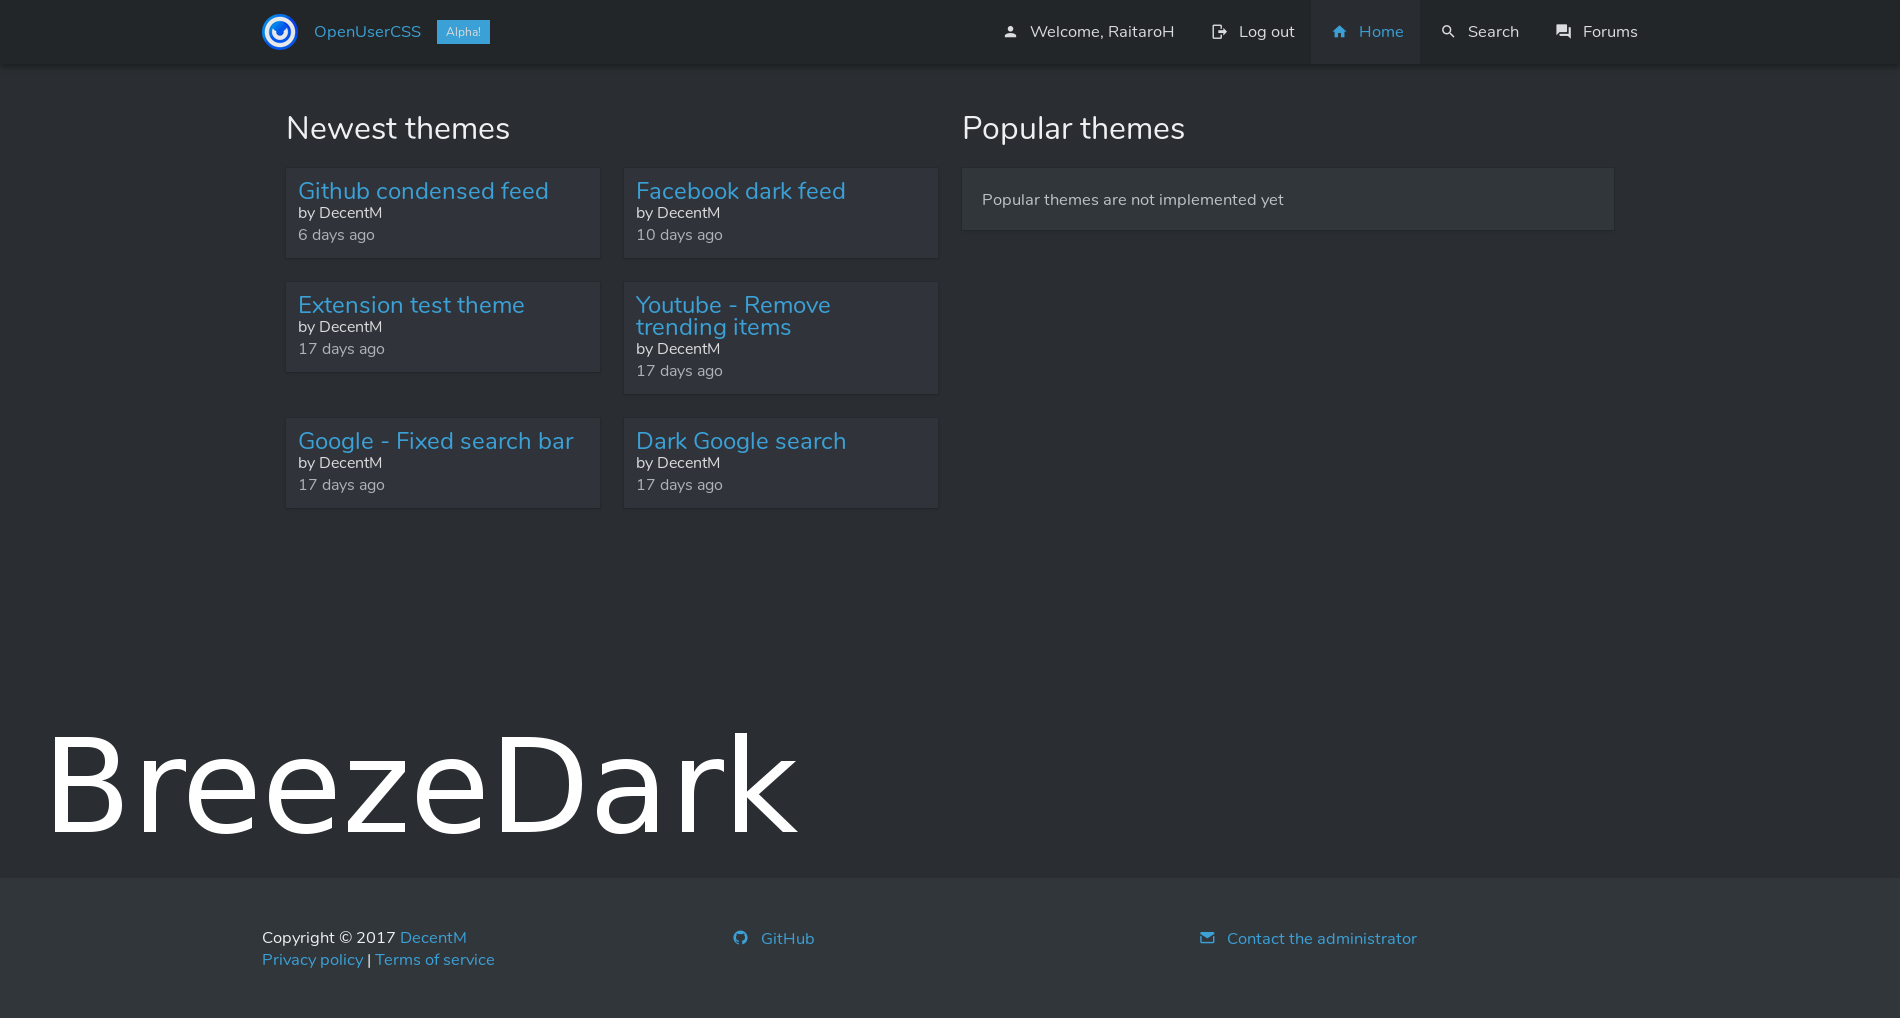
Task: Open Welcome, RaitaroH profile menu item
Action: click(1088, 32)
